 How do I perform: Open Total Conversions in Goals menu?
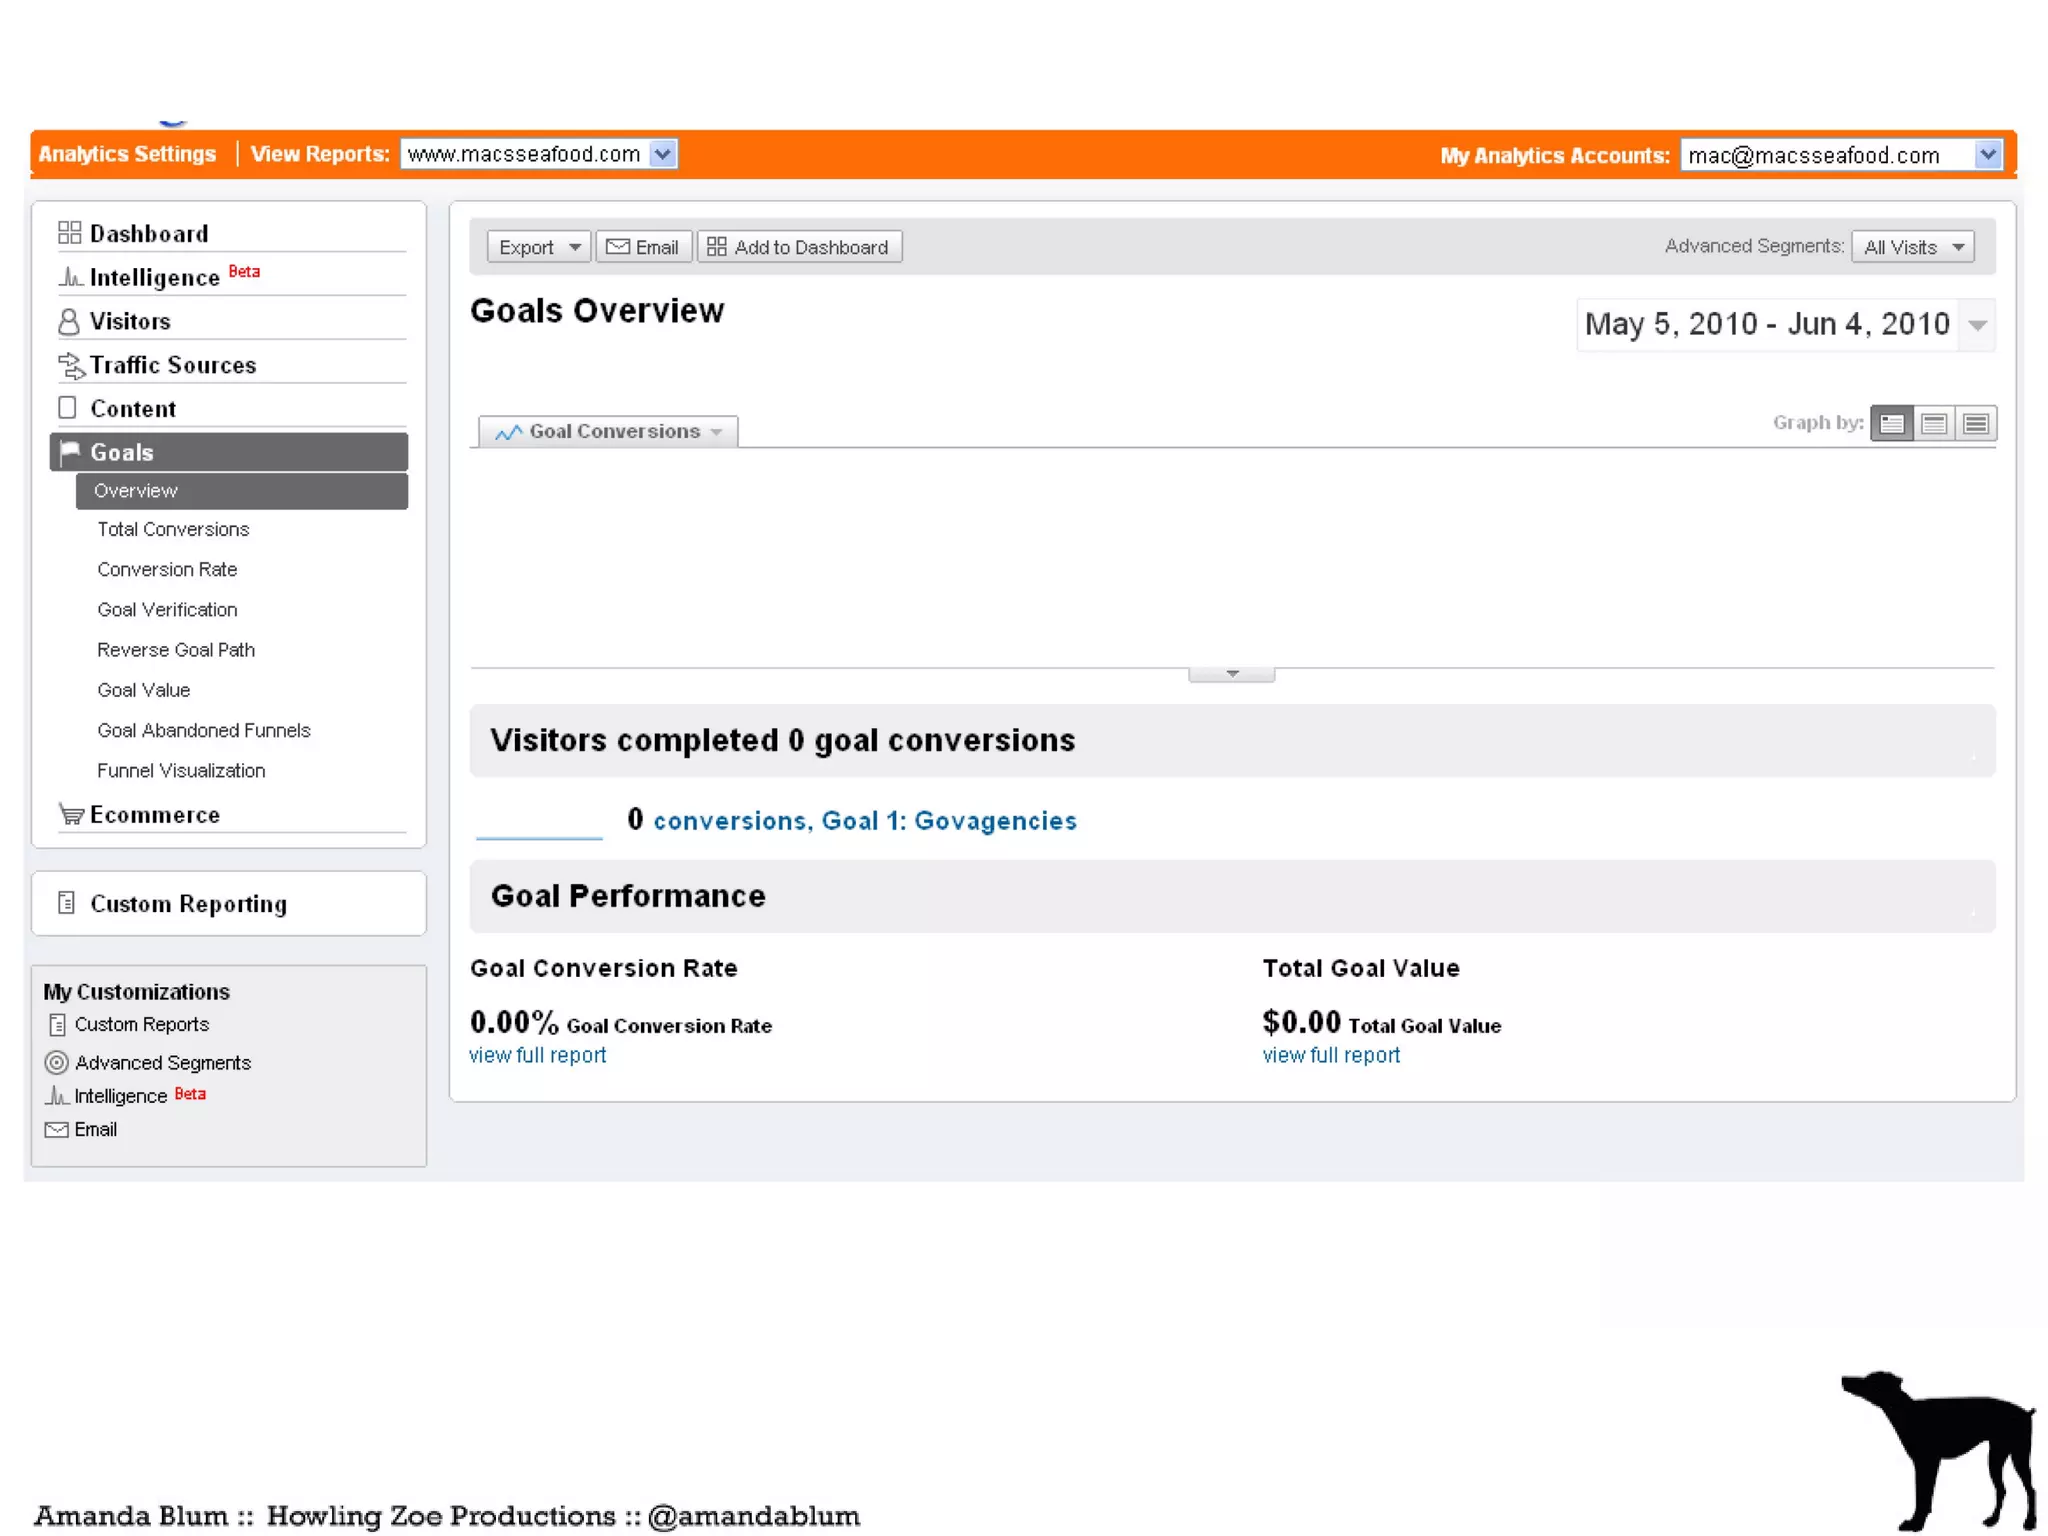click(173, 529)
